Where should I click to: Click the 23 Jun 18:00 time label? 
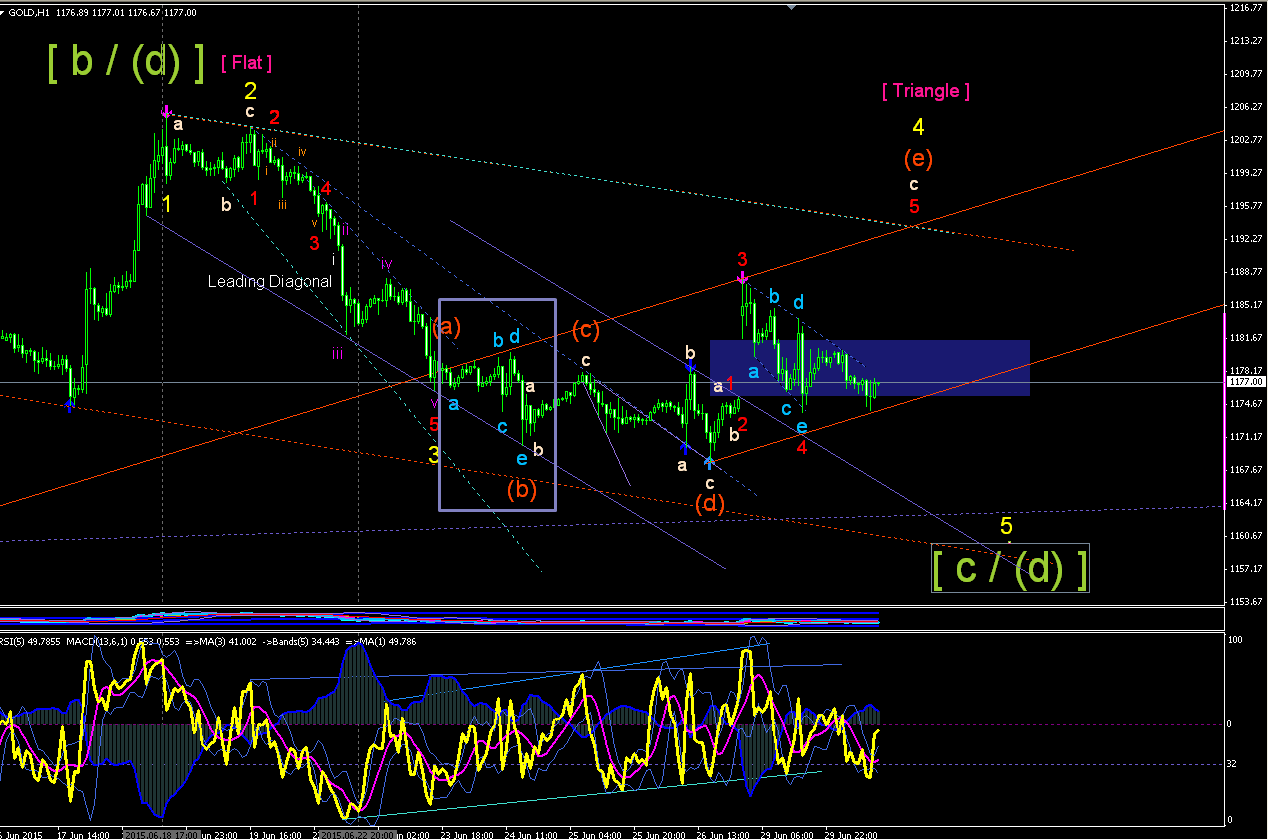(466, 834)
